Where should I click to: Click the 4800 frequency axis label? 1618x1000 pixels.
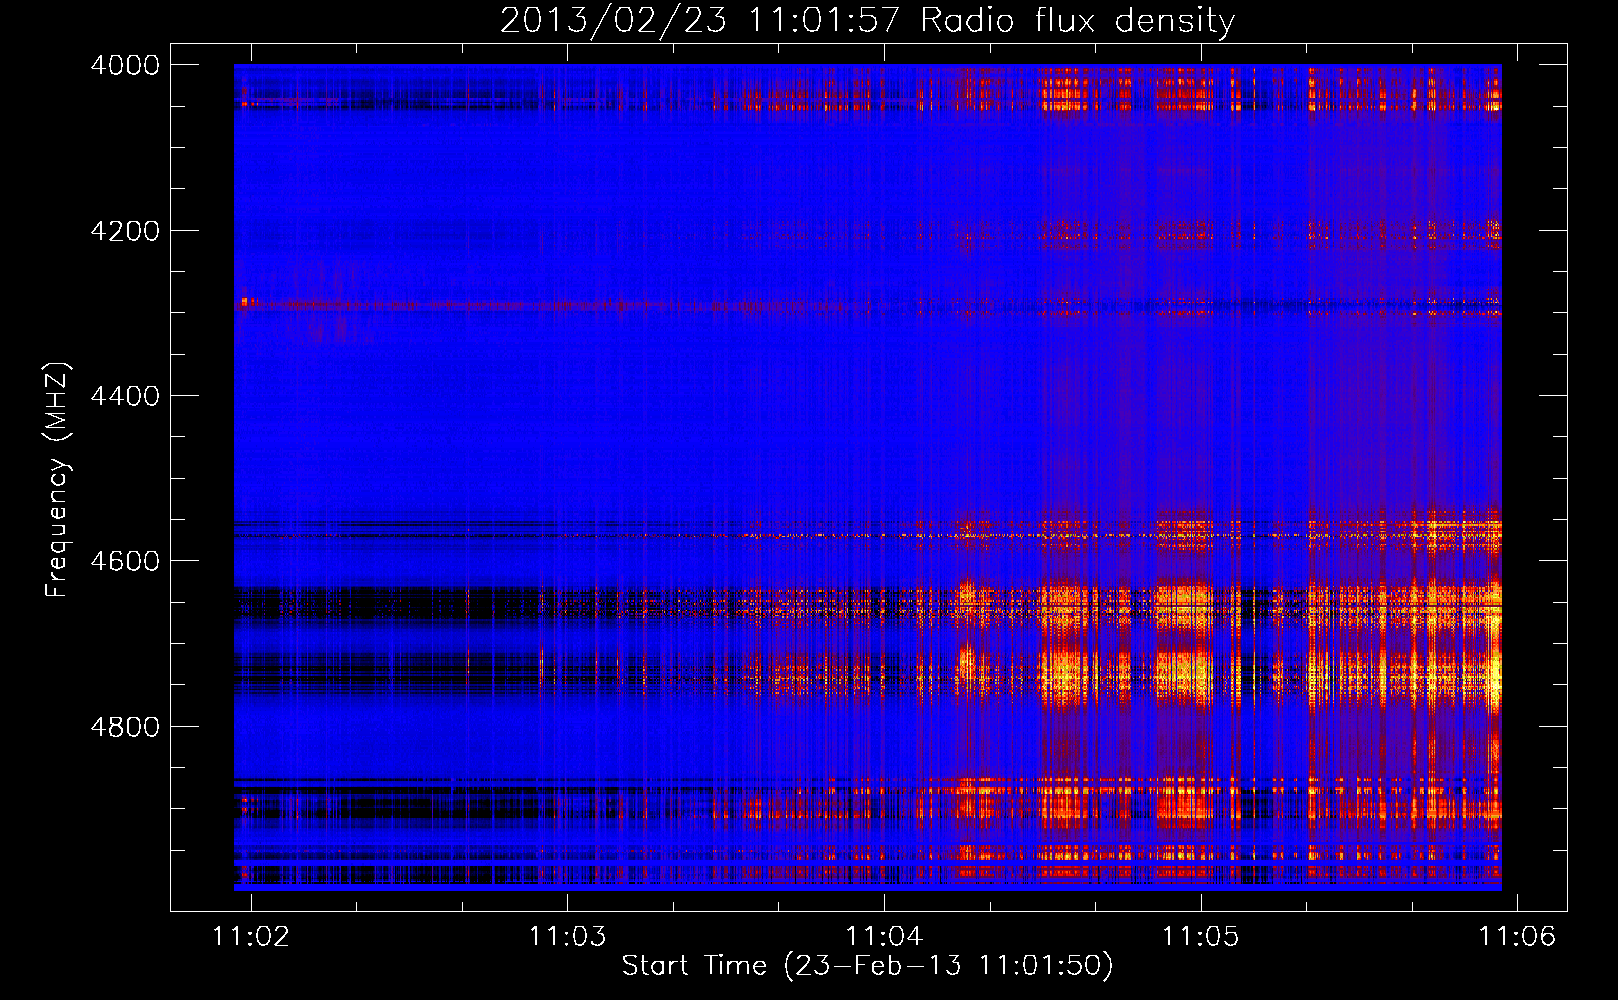click(x=124, y=727)
